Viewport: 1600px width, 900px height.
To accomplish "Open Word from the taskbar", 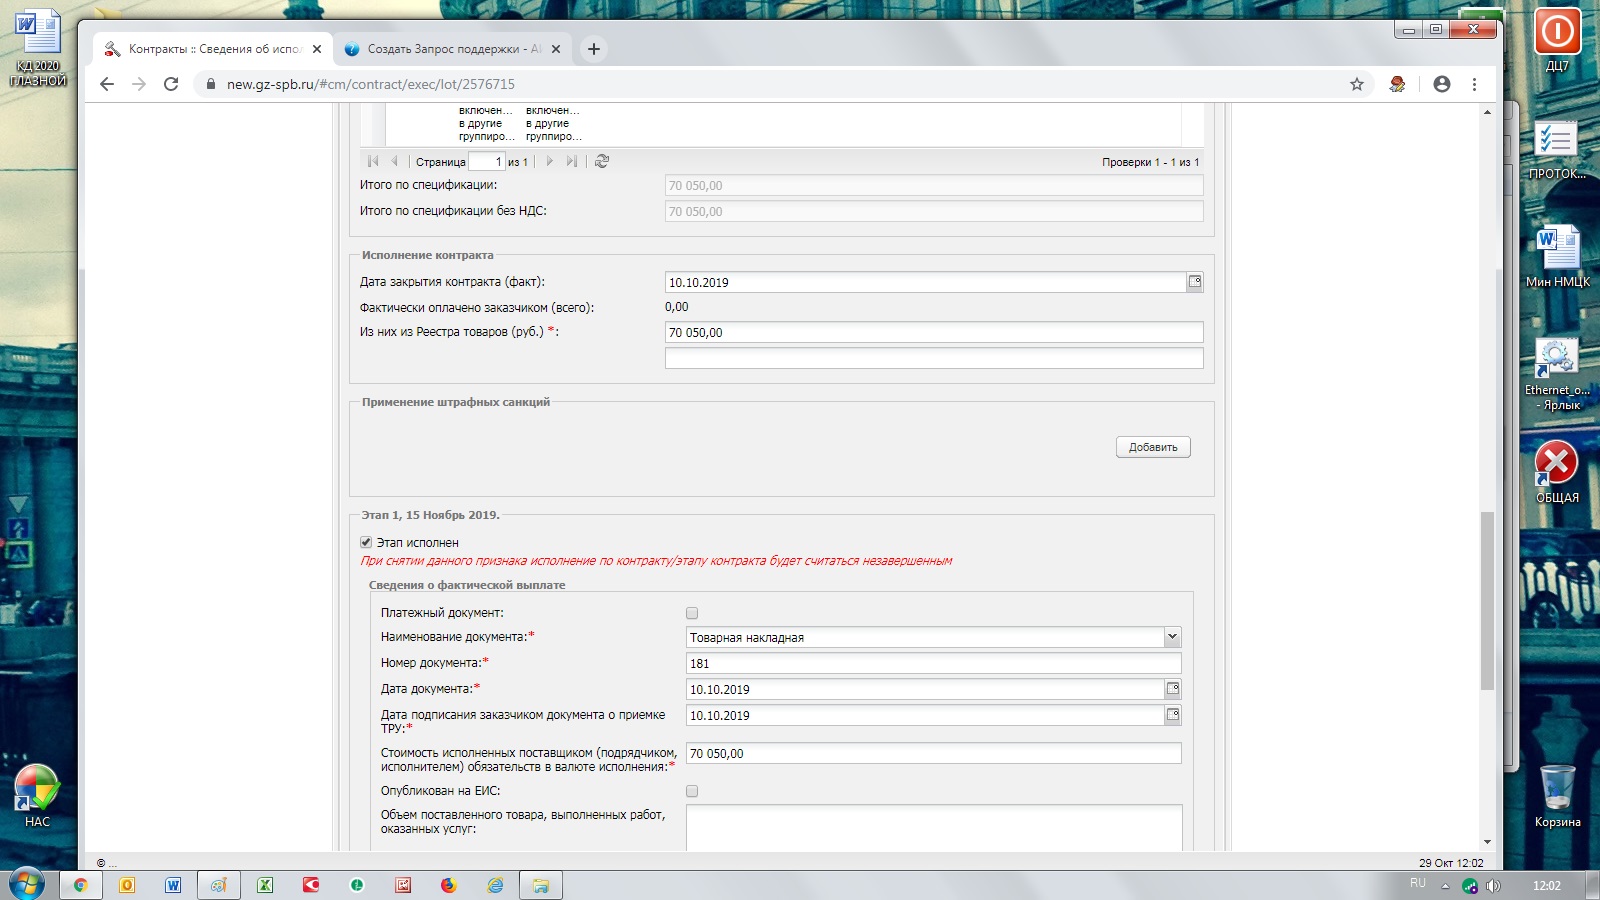I will (x=173, y=885).
